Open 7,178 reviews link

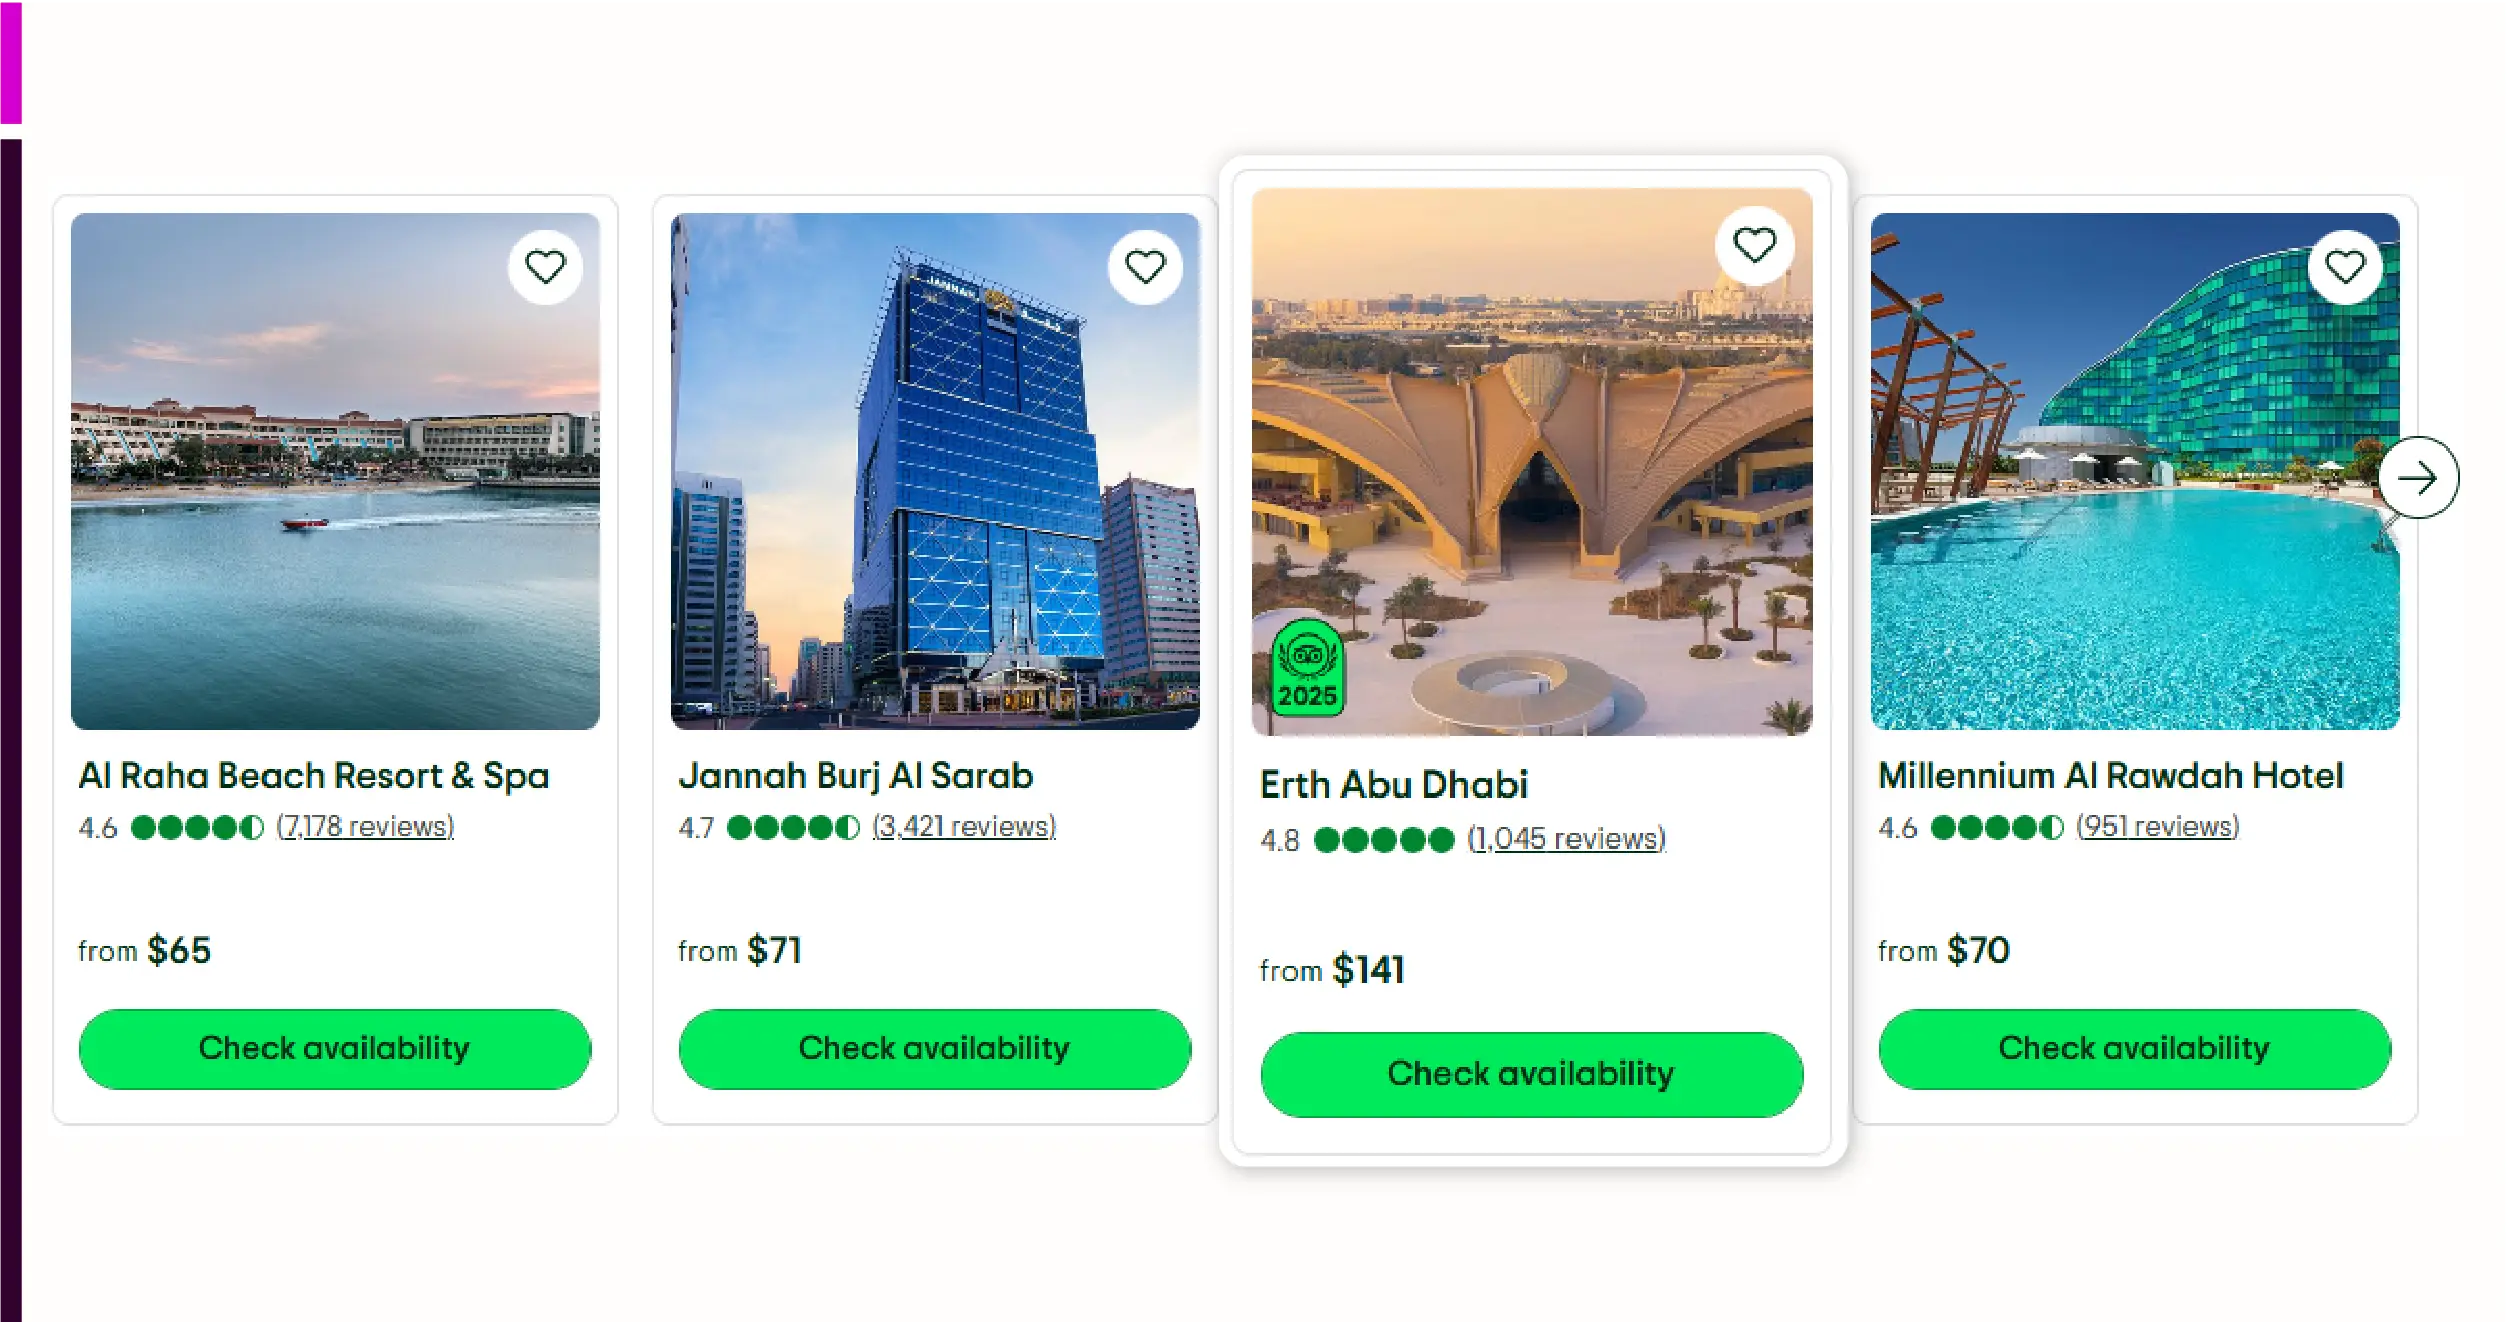point(366,827)
